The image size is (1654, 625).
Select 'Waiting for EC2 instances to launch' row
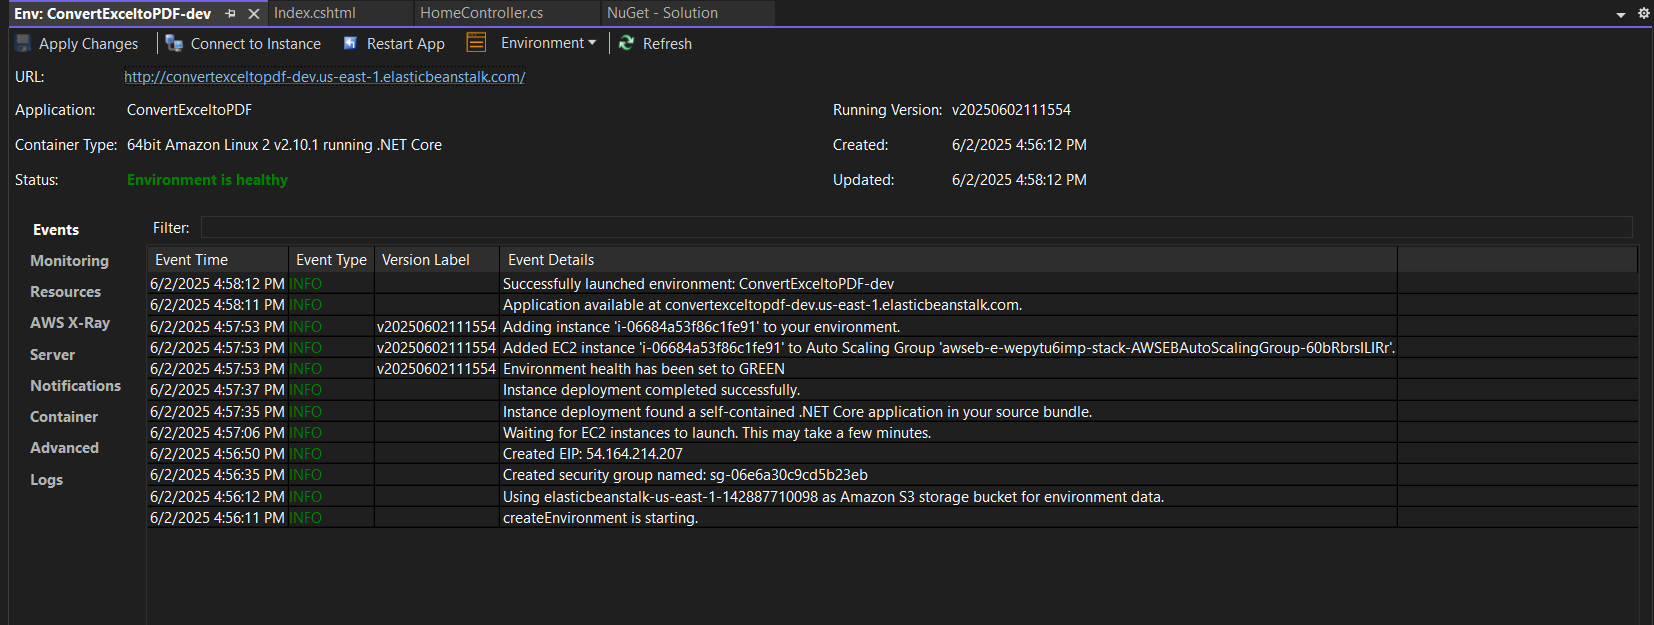[x=892, y=433]
